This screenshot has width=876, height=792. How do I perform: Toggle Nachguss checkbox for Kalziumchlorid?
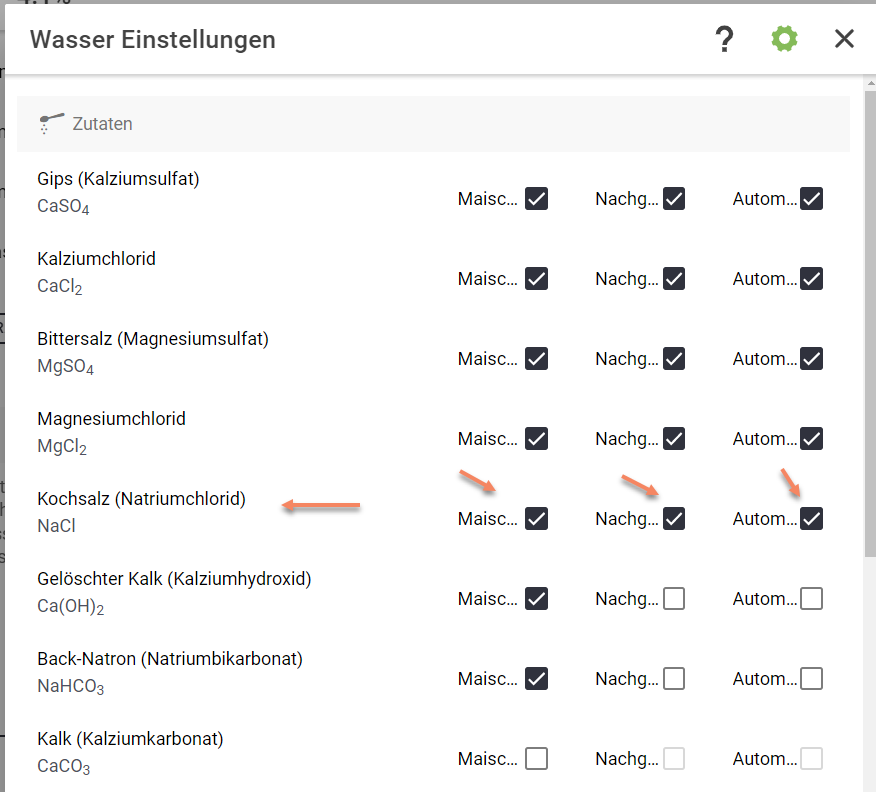pyautogui.click(x=674, y=279)
